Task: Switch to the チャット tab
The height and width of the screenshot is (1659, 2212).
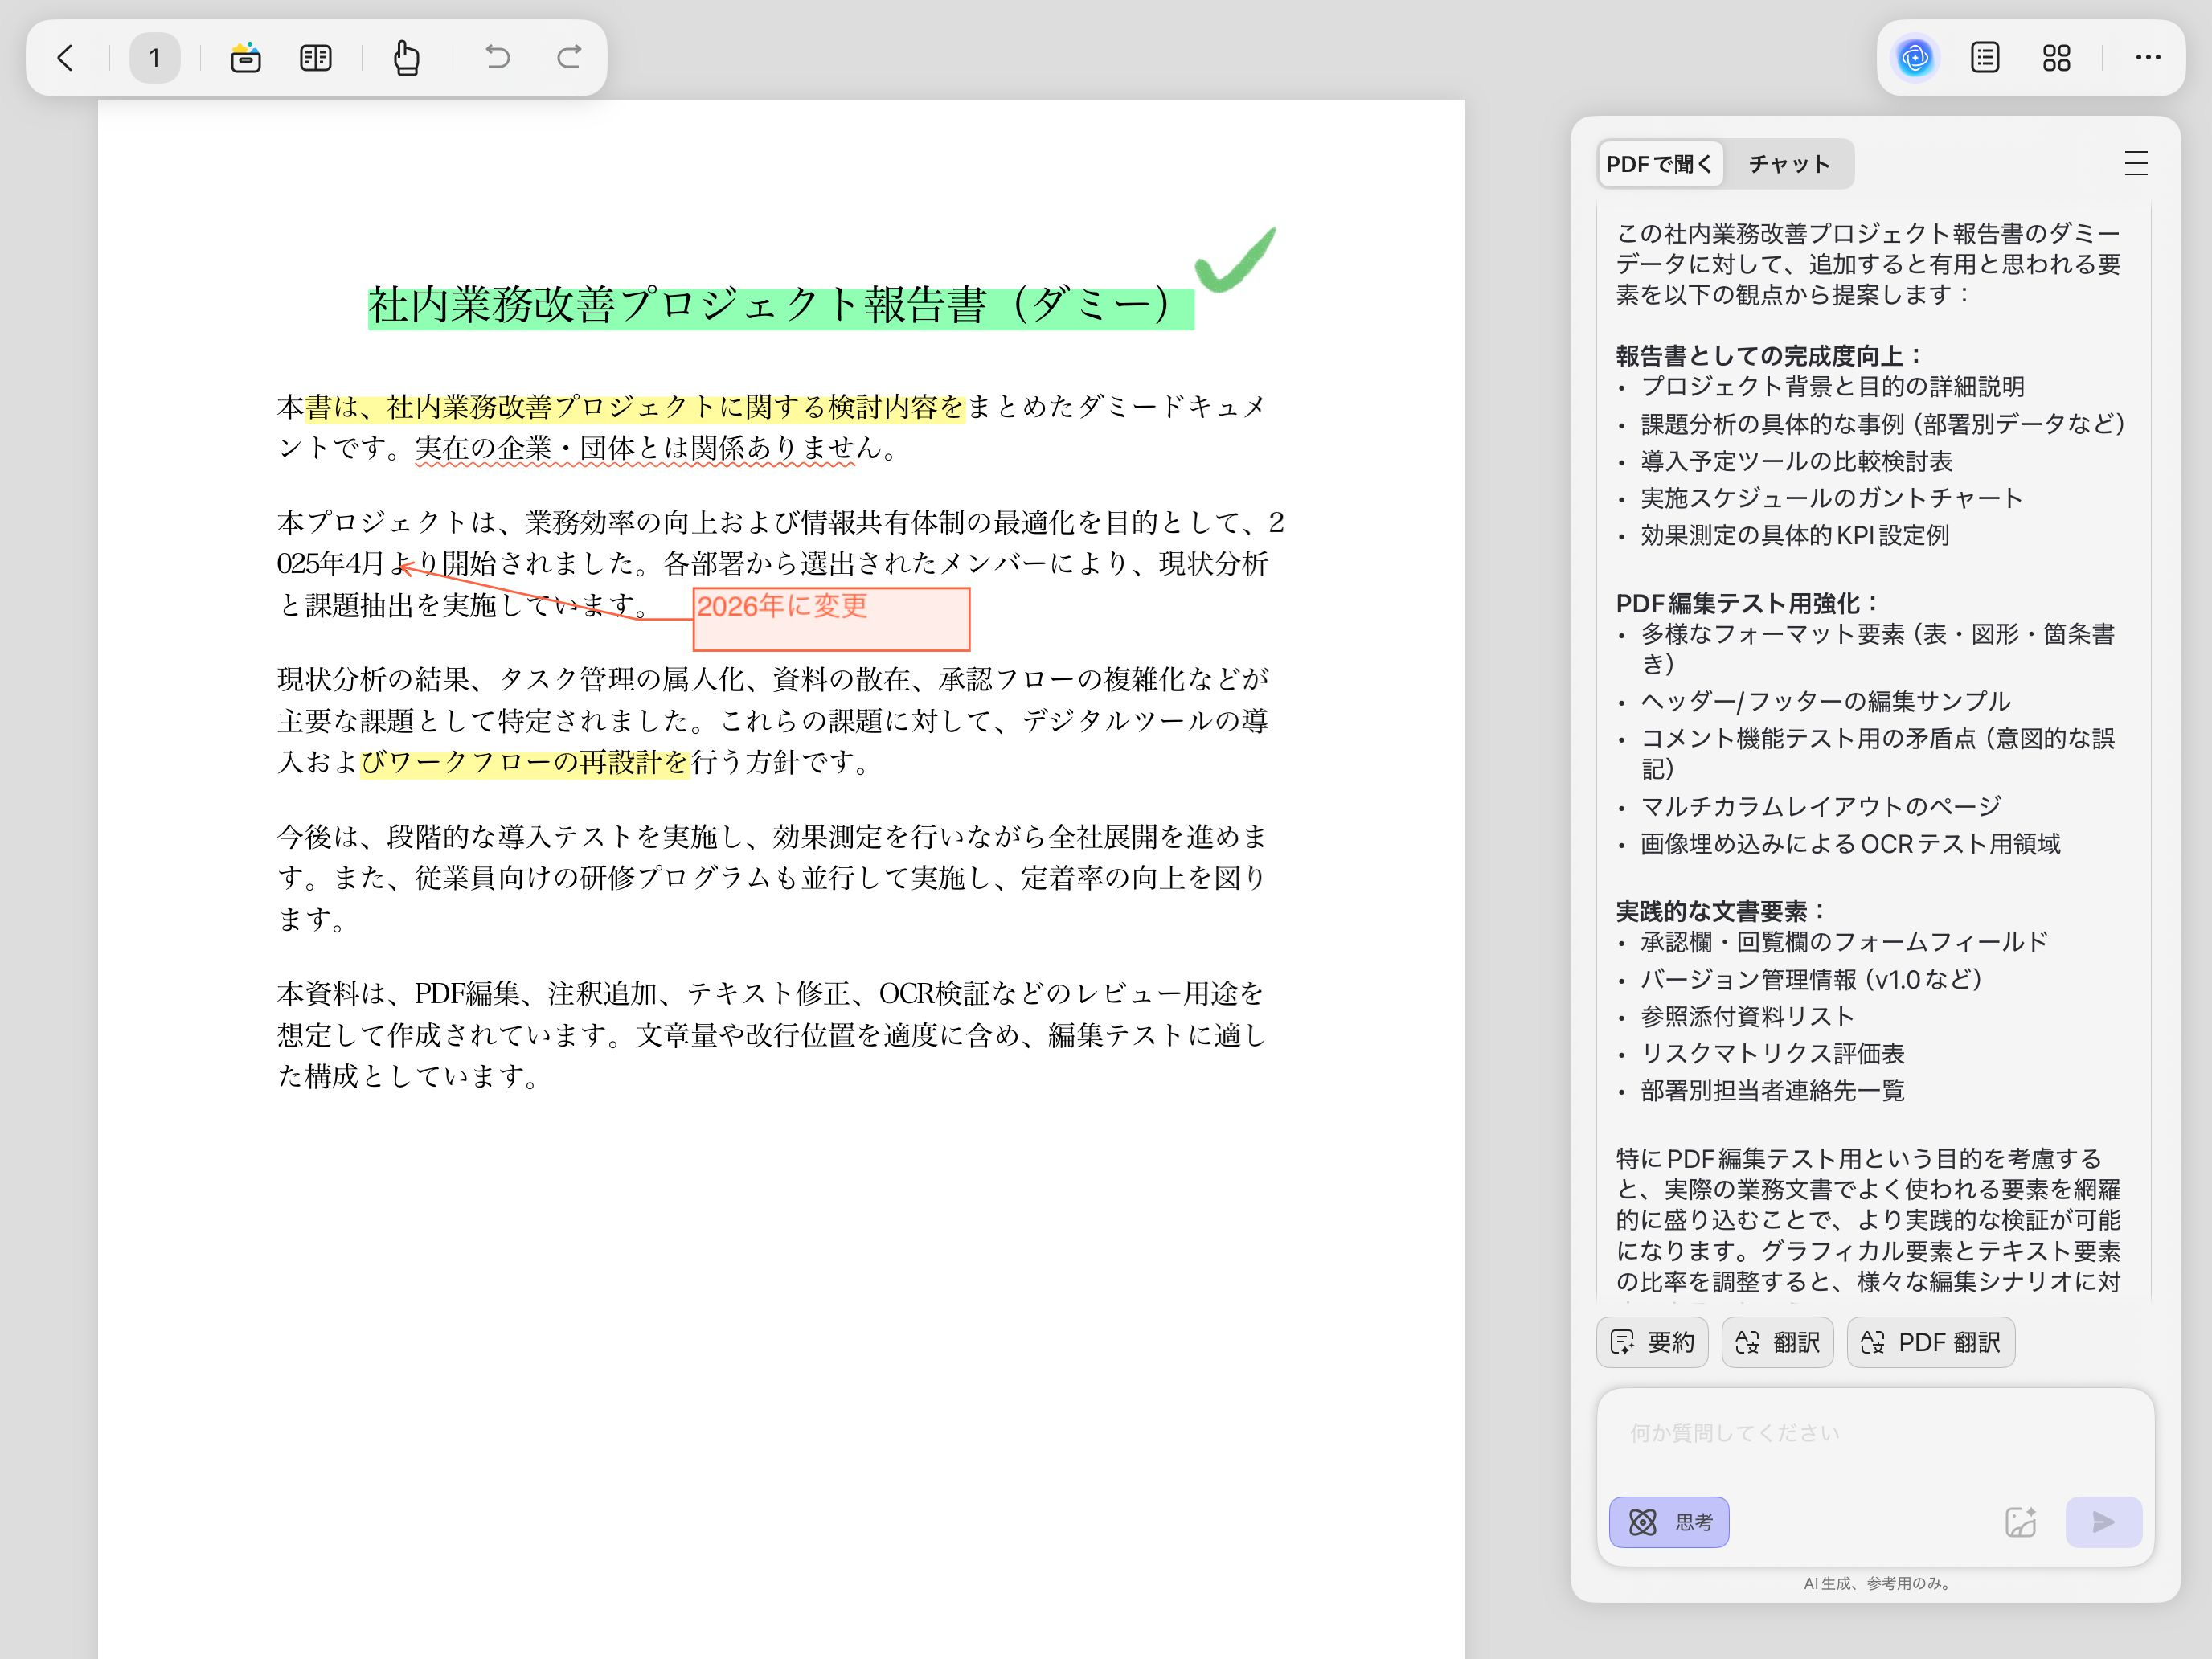Action: (1789, 164)
